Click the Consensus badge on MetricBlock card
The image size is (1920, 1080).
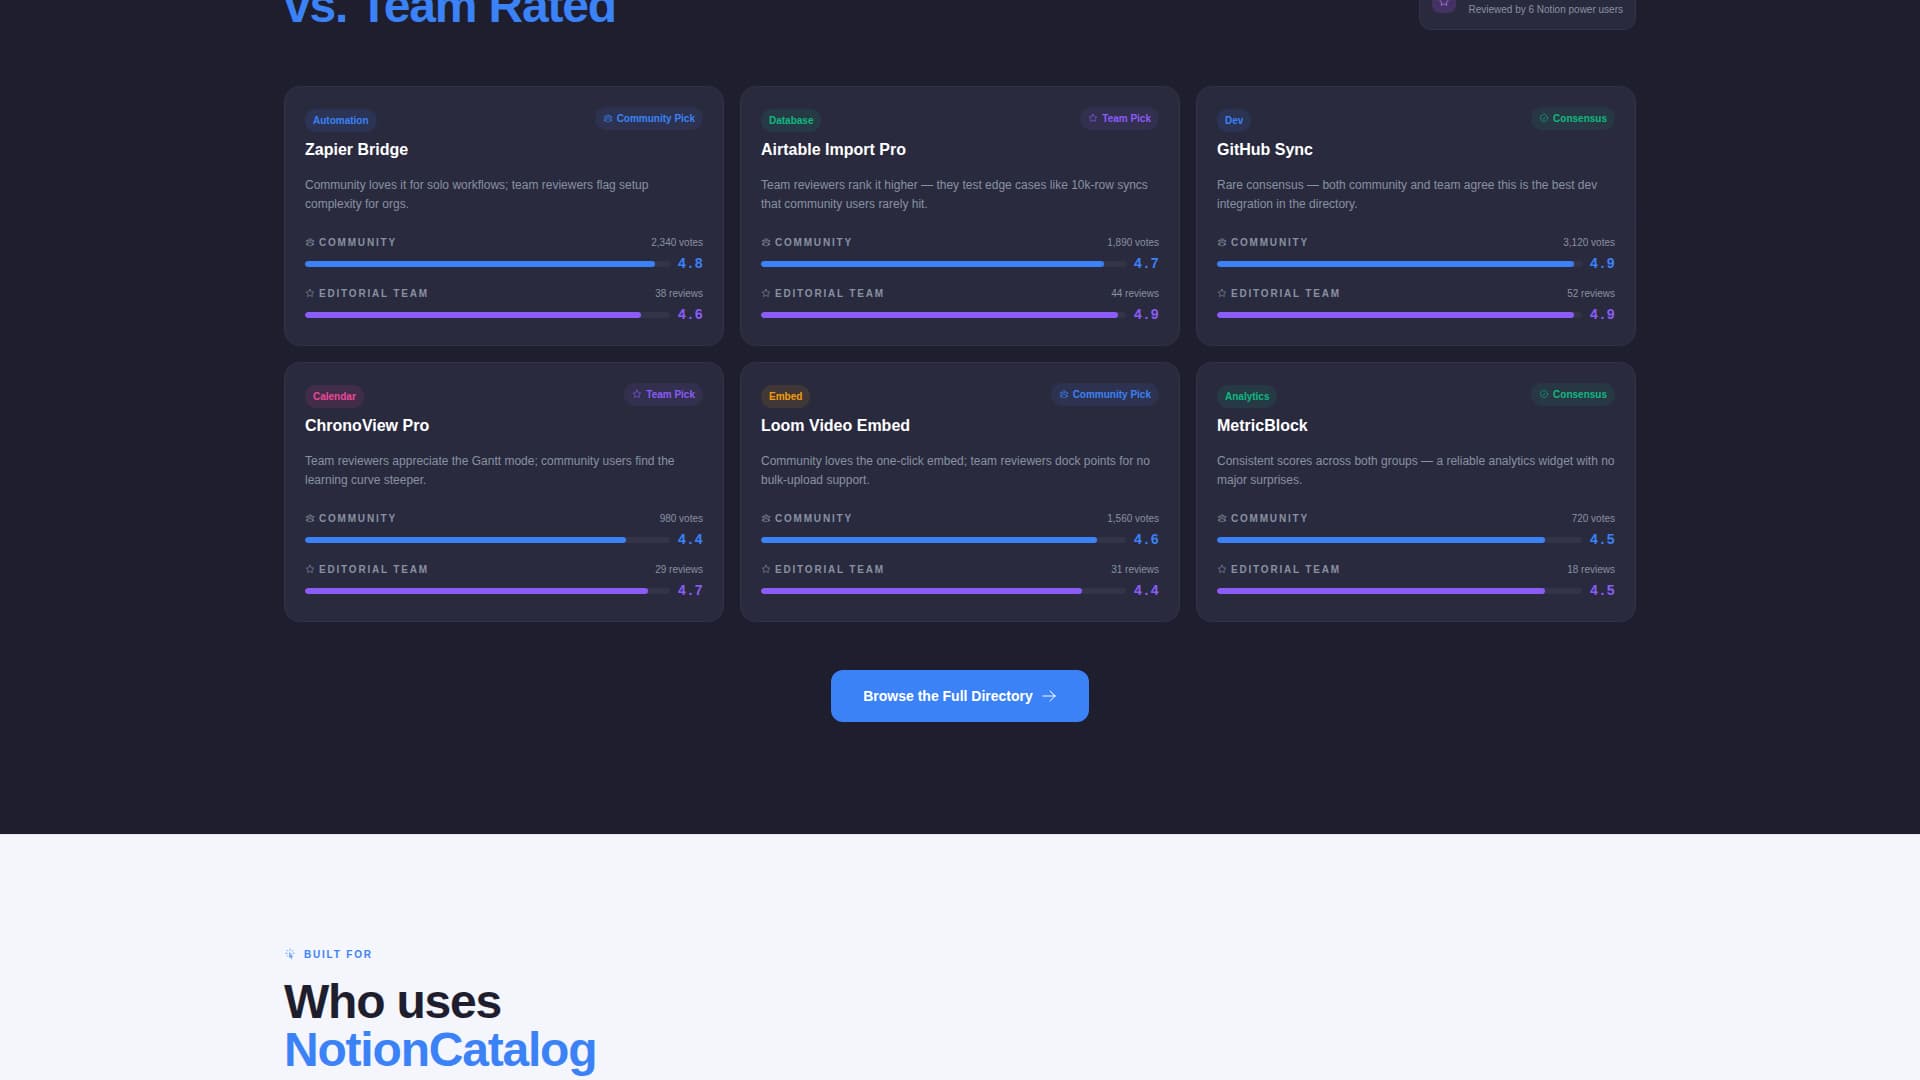click(1572, 394)
